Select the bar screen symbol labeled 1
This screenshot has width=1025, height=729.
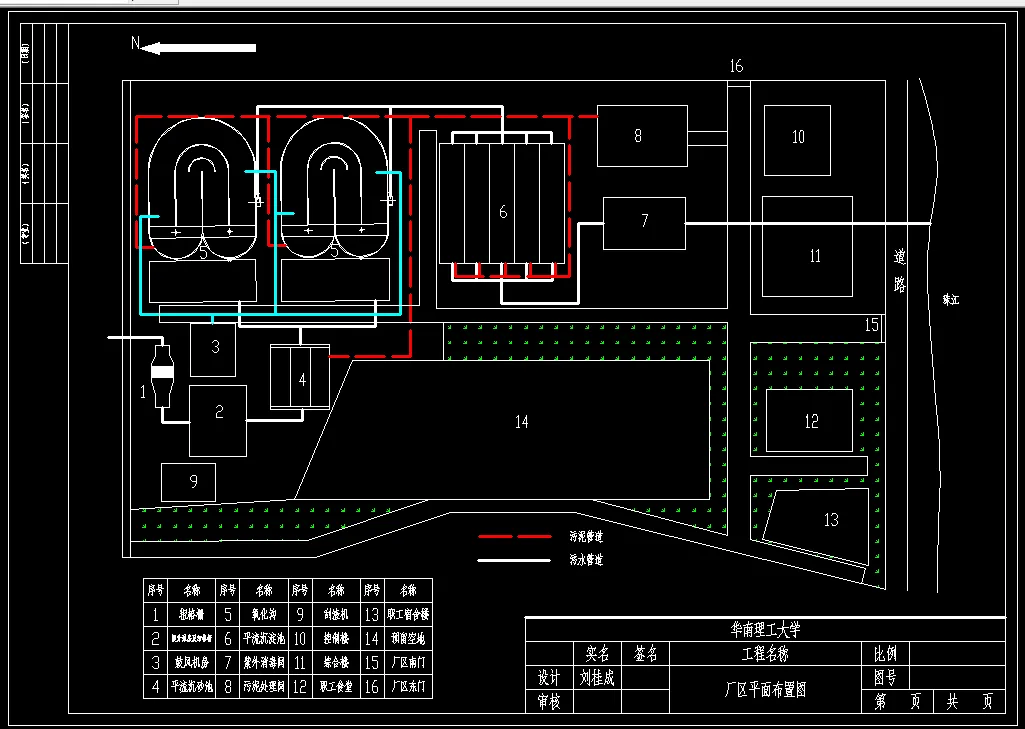click(163, 375)
